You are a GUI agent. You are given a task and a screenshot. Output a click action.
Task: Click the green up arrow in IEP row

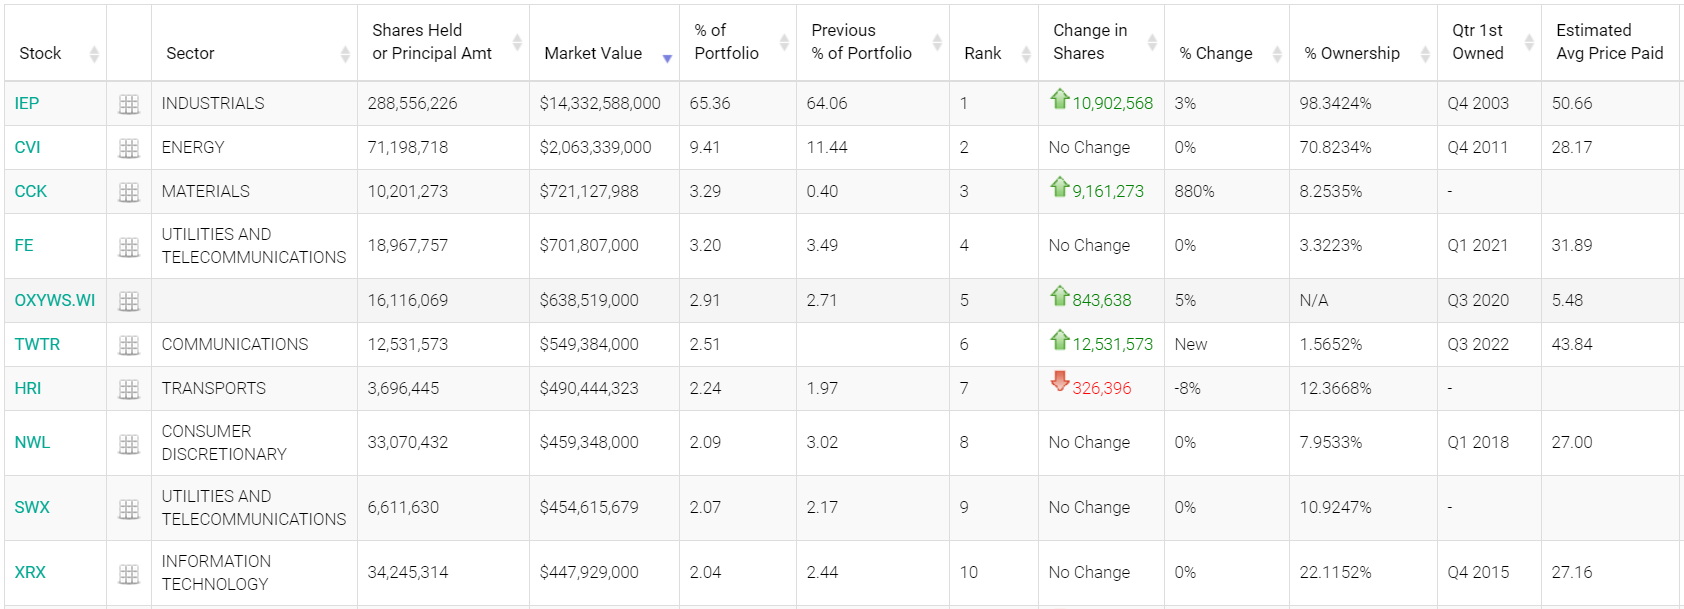point(1060,99)
